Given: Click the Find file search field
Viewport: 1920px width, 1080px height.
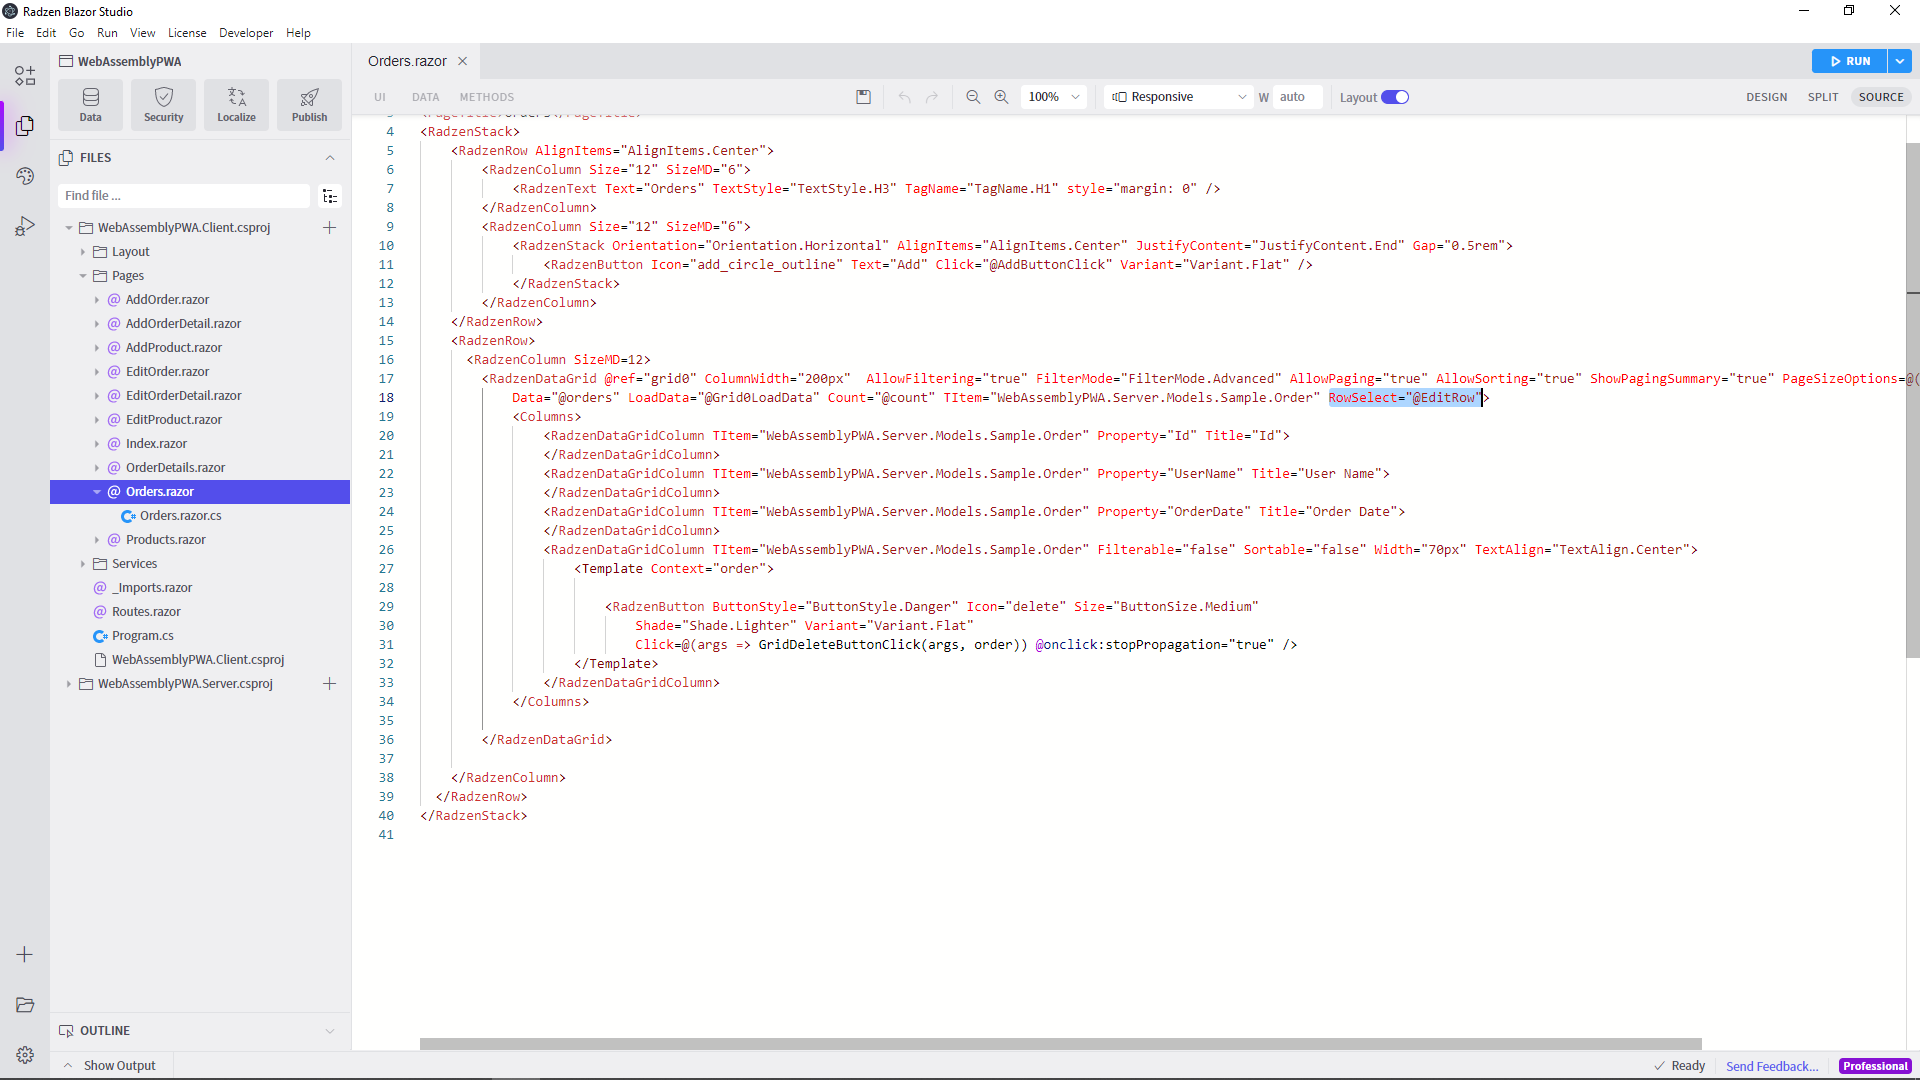Looking at the screenshot, I should coord(185,196).
